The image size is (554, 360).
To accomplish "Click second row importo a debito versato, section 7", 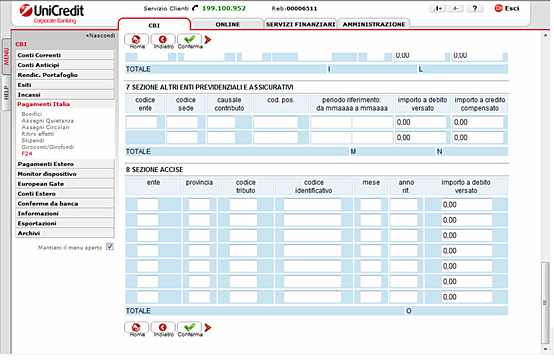I will pyautogui.click(x=421, y=137).
